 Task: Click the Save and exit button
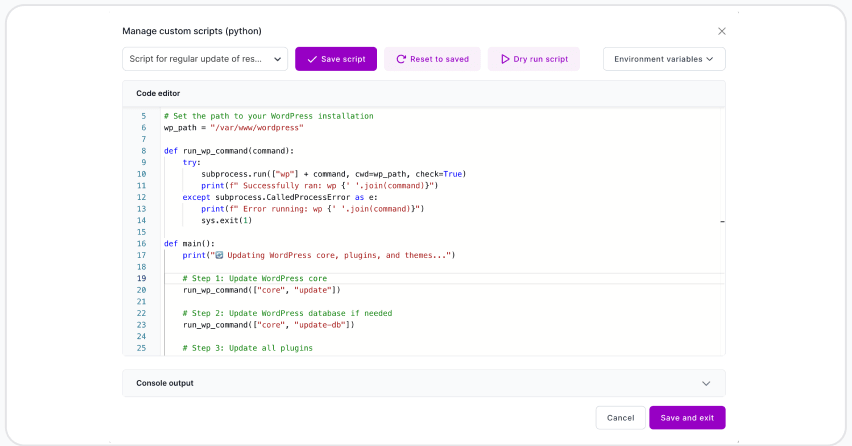point(687,418)
